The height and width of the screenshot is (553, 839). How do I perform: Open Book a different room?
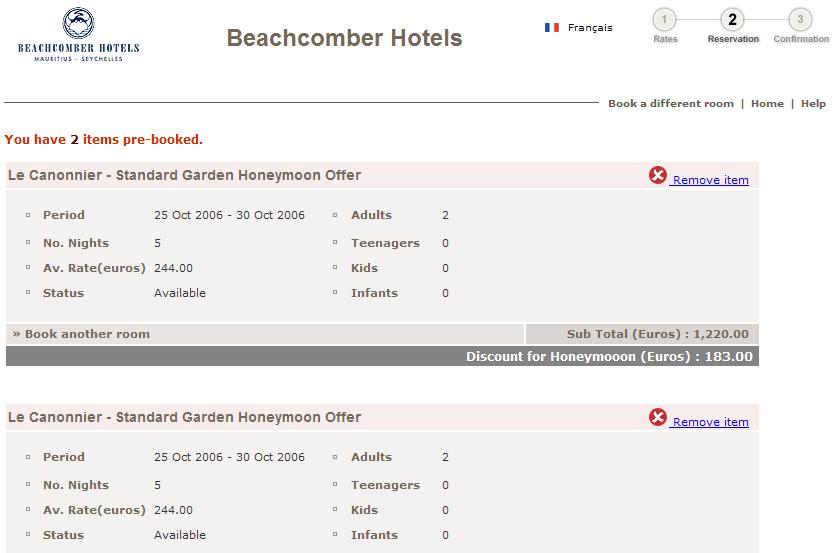pyautogui.click(x=670, y=103)
